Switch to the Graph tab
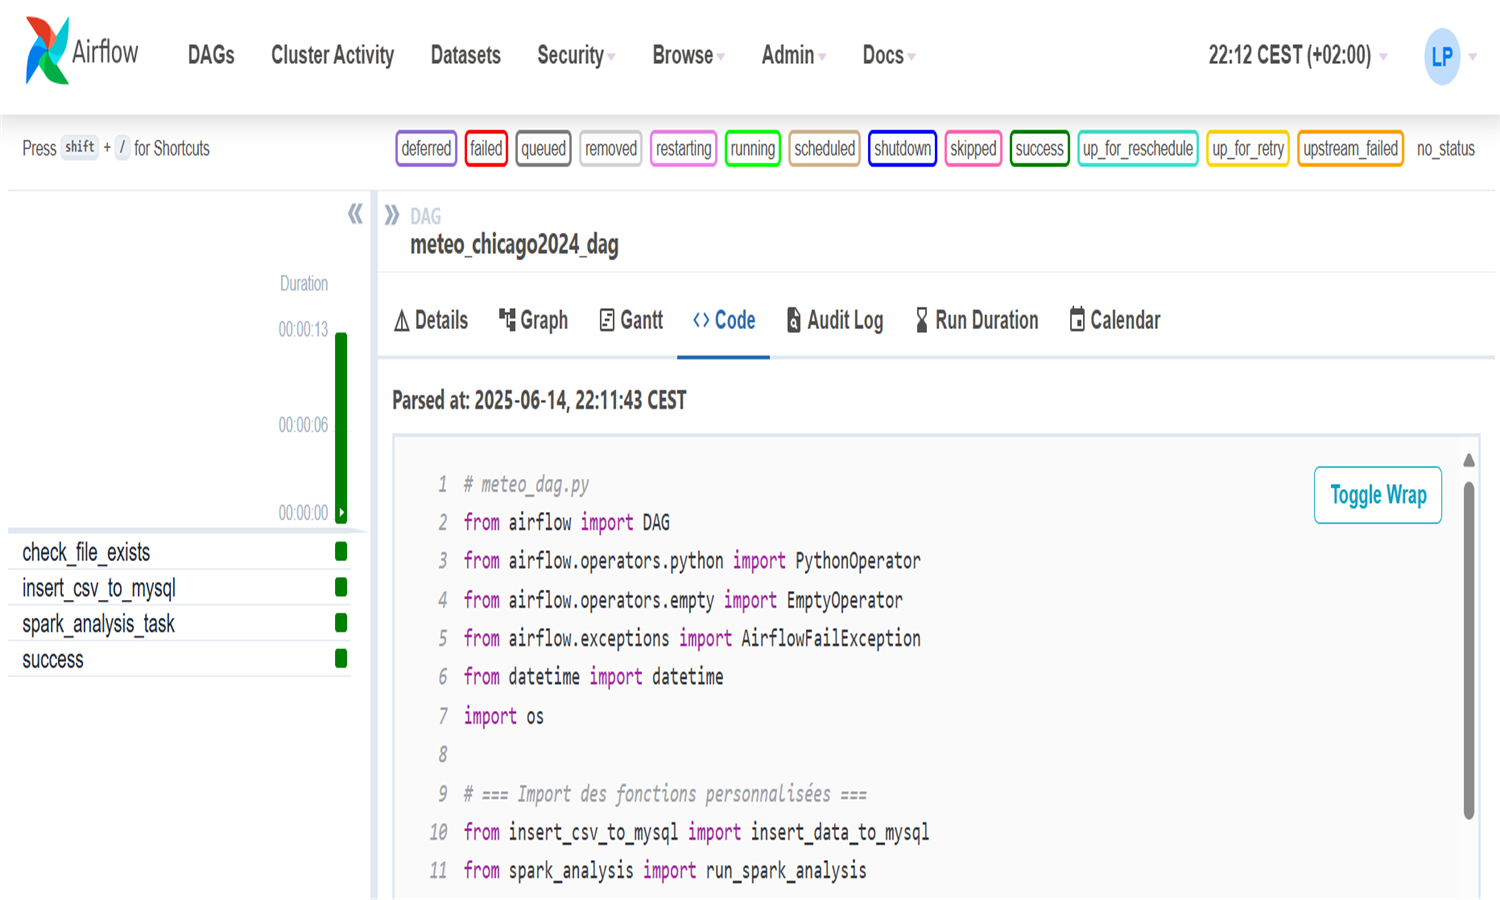 pos(534,320)
